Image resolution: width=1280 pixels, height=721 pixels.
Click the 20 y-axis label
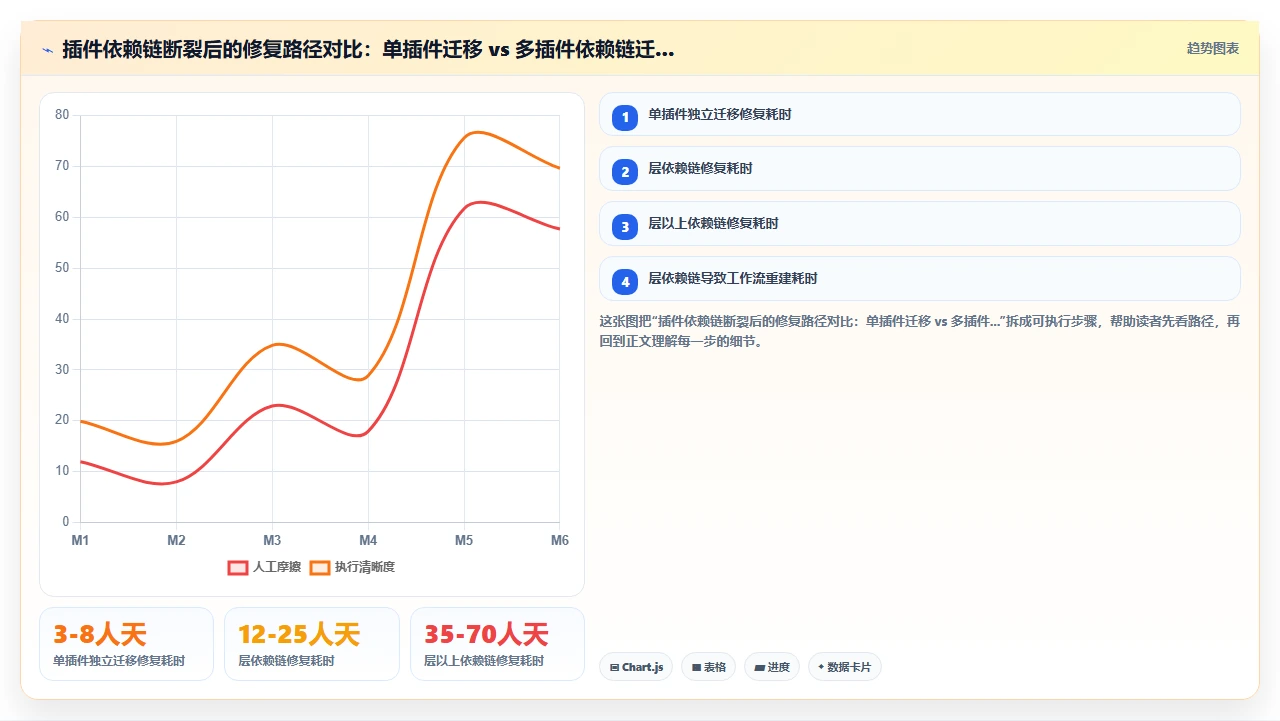[62, 420]
